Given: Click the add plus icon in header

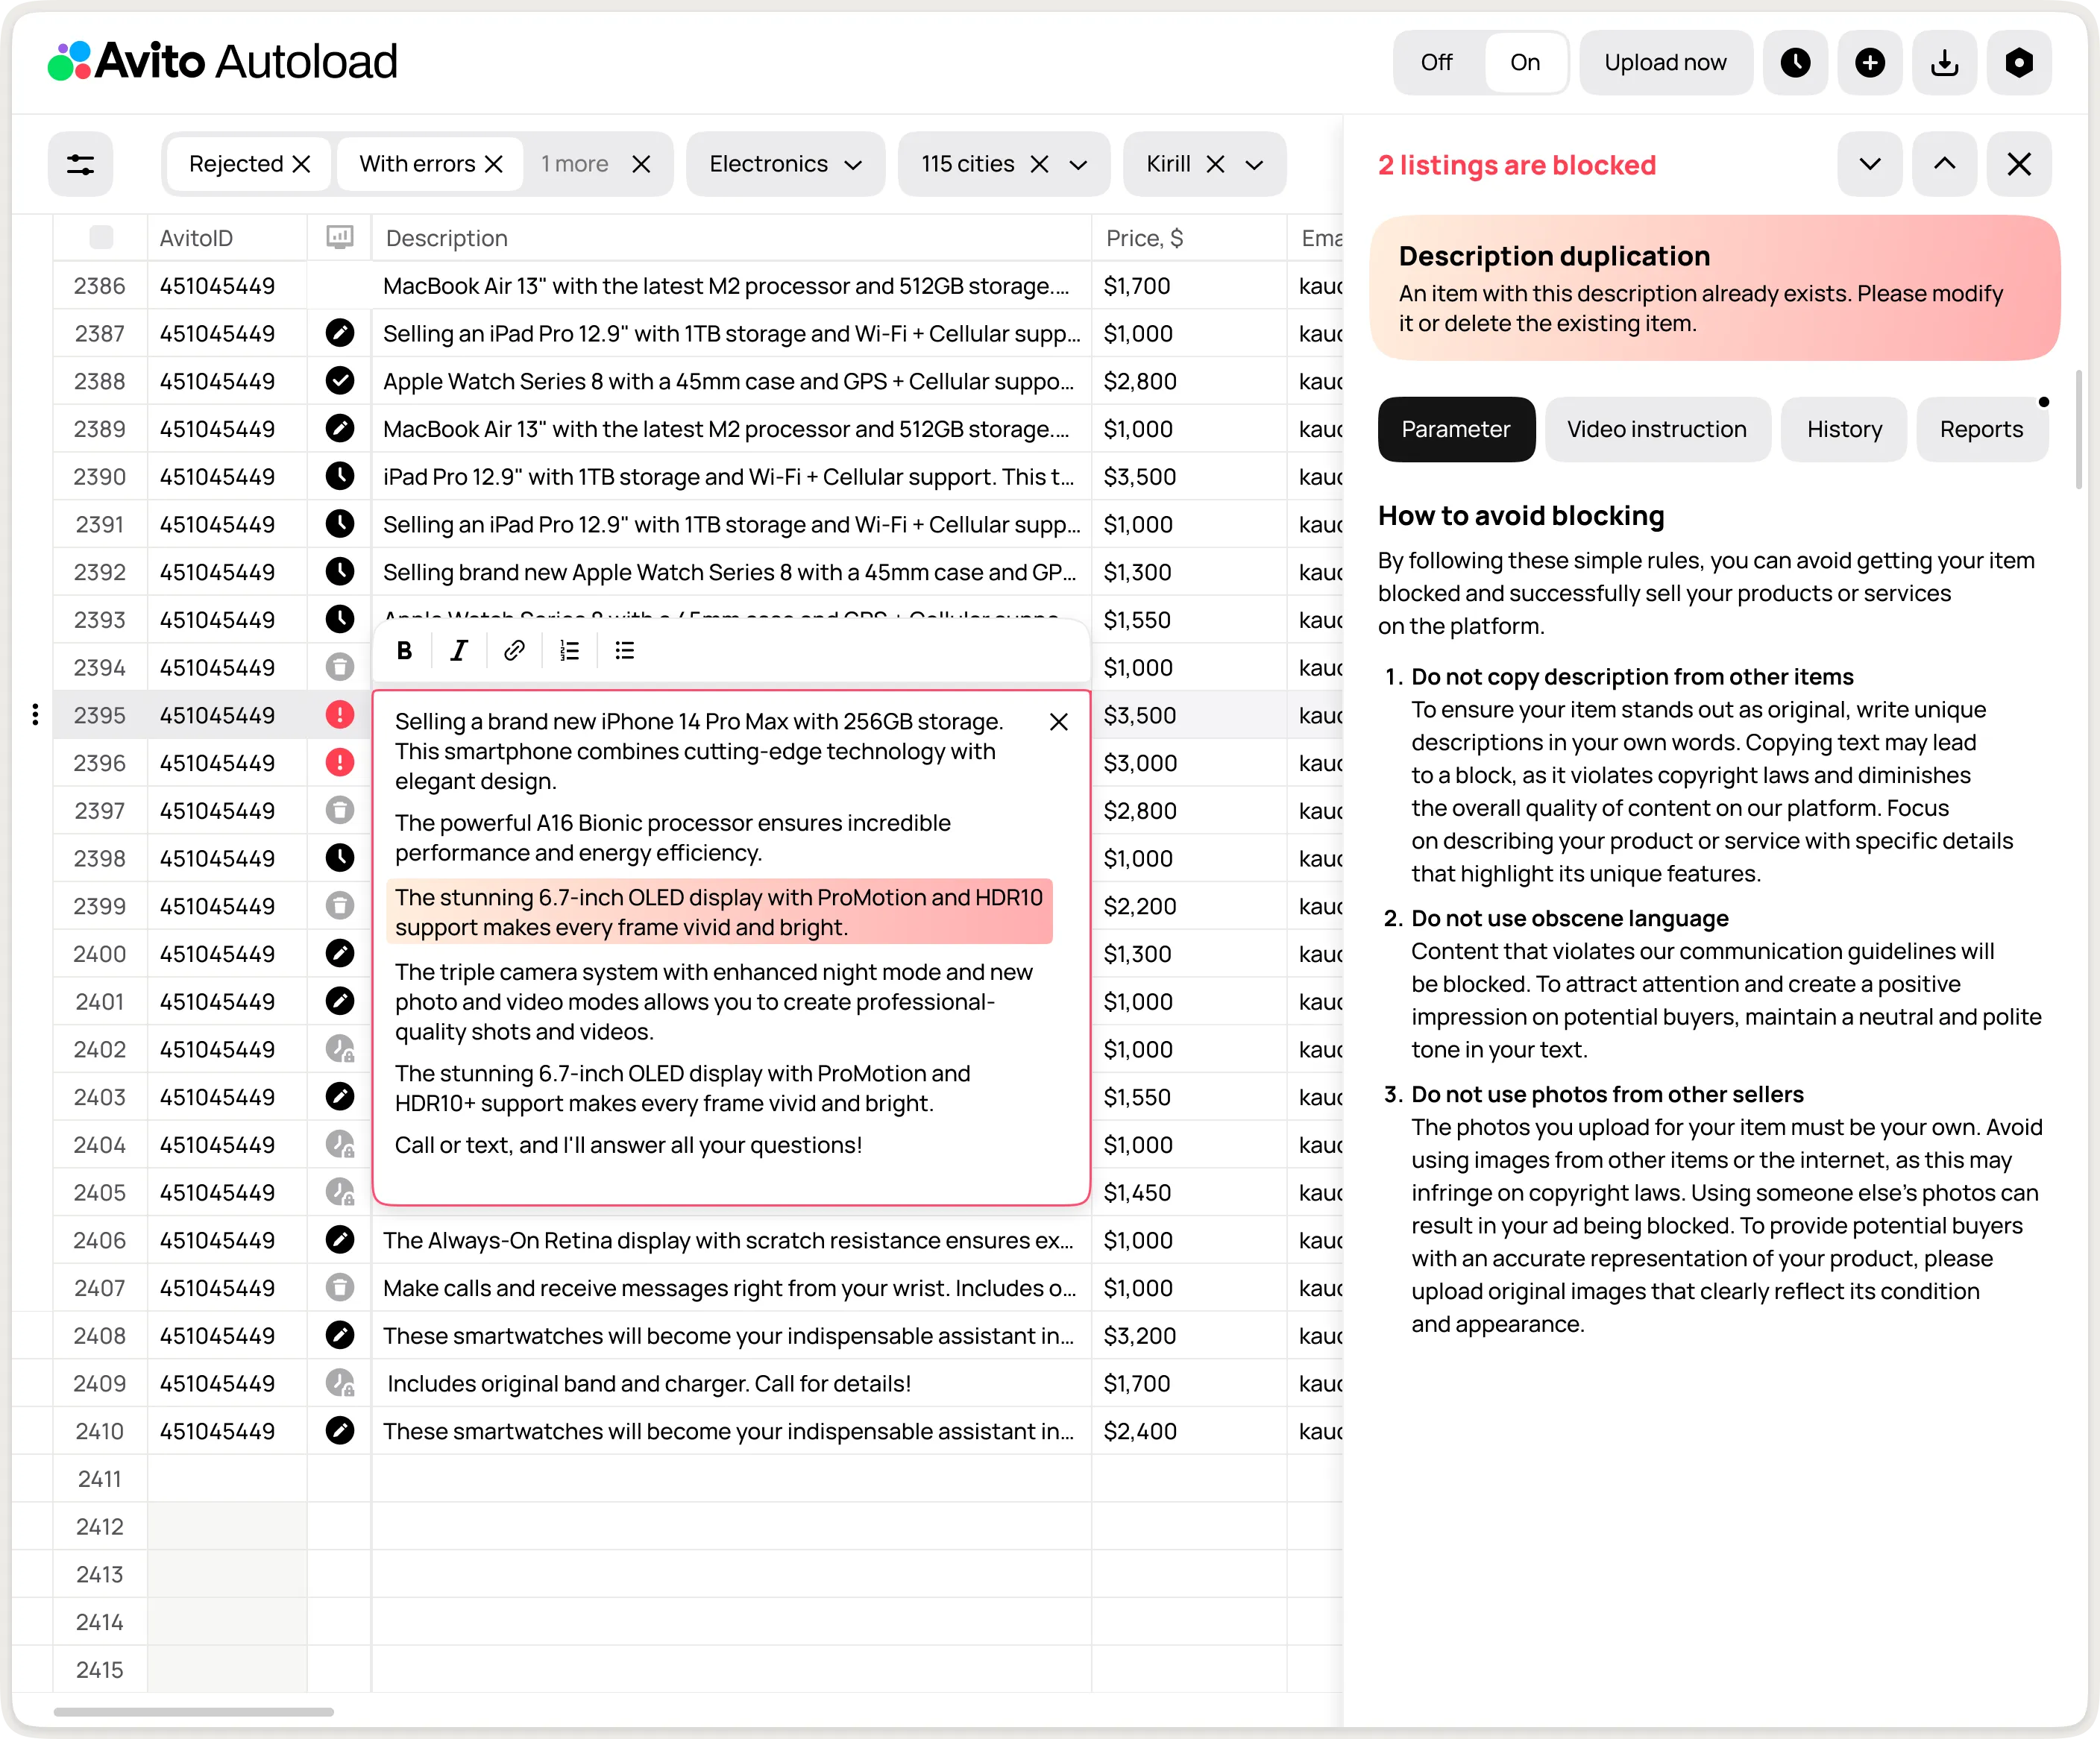Looking at the screenshot, I should click(x=1870, y=62).
